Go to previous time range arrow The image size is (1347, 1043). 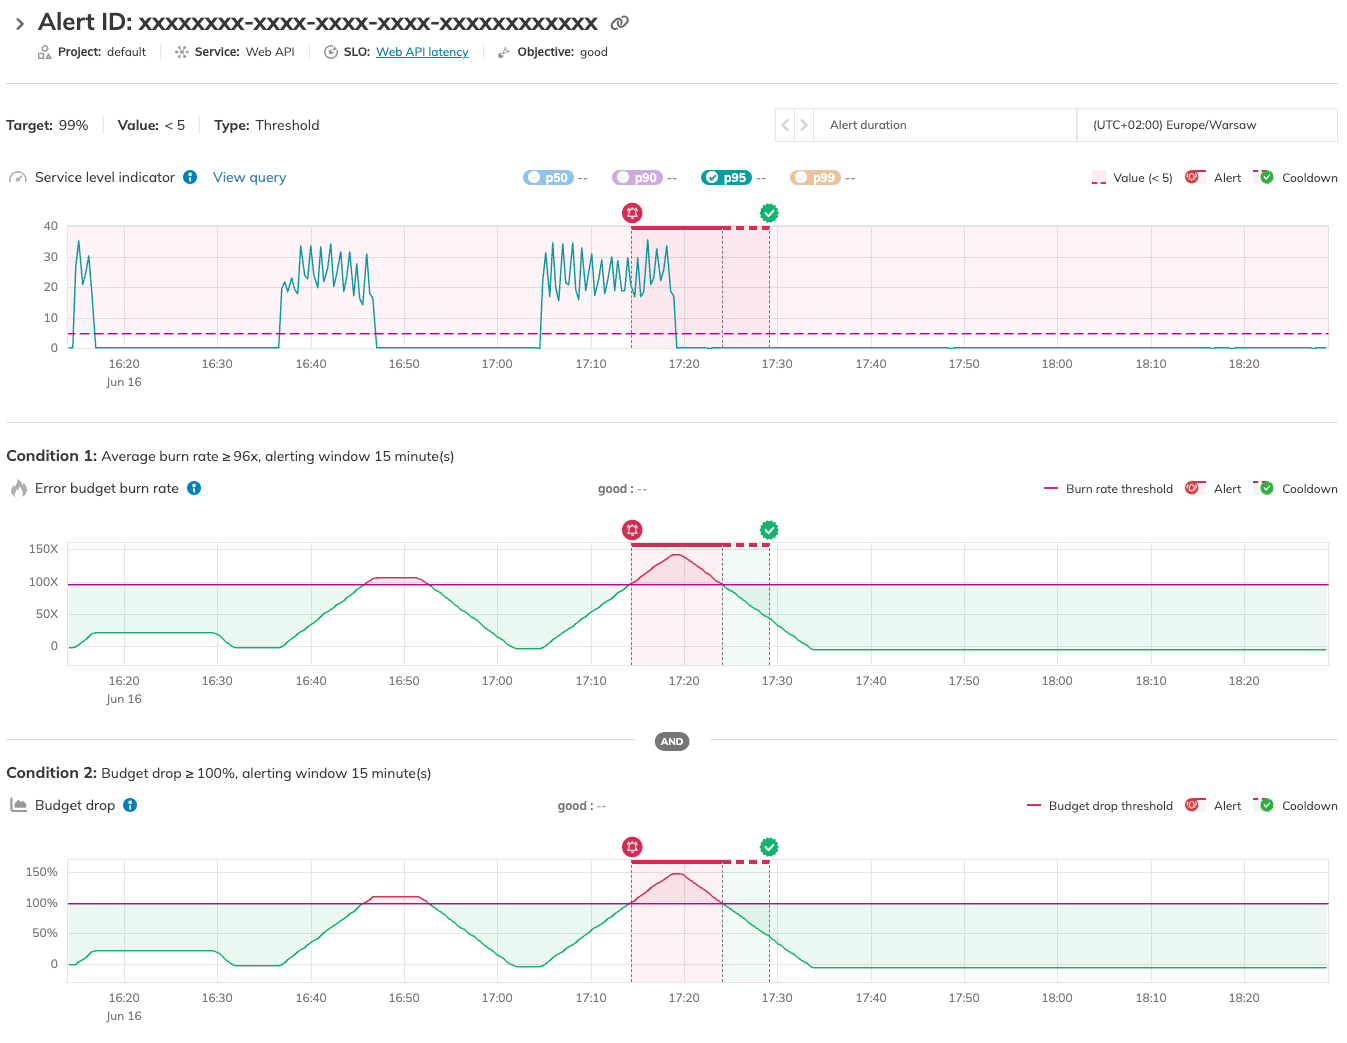coord(786,125)
